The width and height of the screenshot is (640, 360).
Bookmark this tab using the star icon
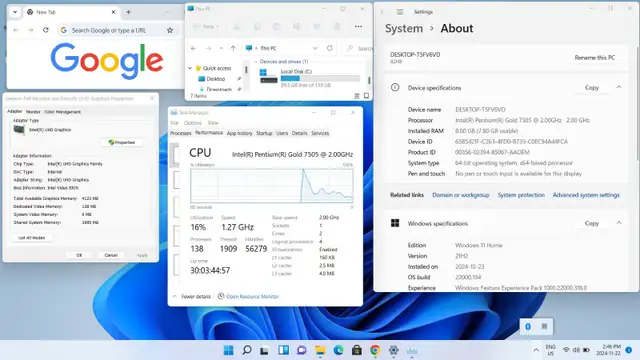coord(170,30)
